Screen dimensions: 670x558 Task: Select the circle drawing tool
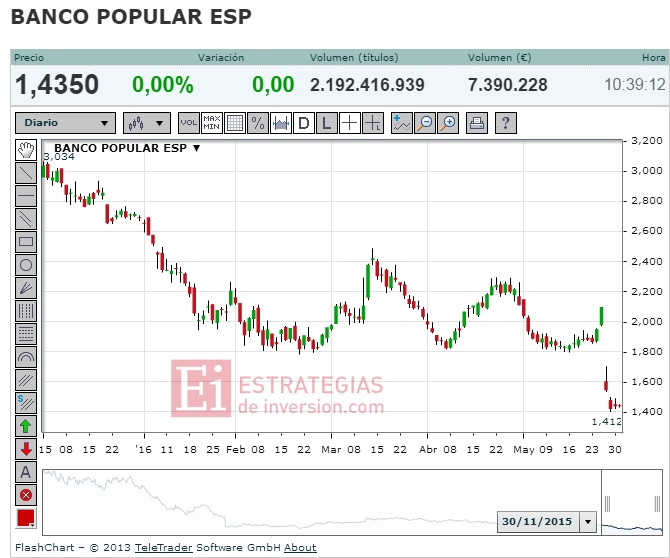click(x=26, y=265)
